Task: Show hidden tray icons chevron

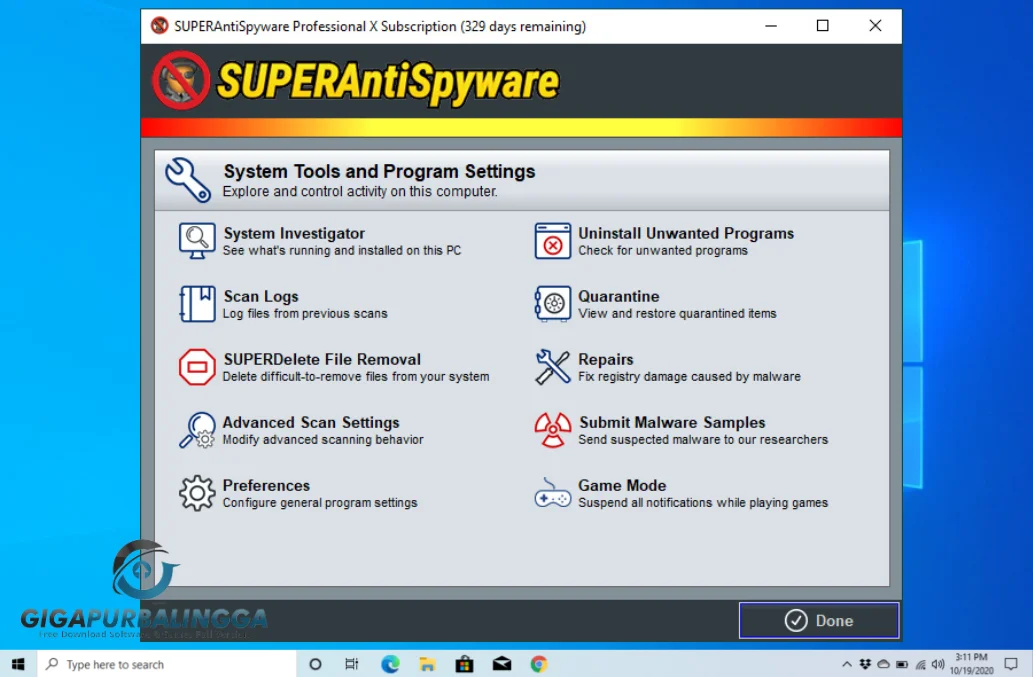Action: [x=847, y=664]
